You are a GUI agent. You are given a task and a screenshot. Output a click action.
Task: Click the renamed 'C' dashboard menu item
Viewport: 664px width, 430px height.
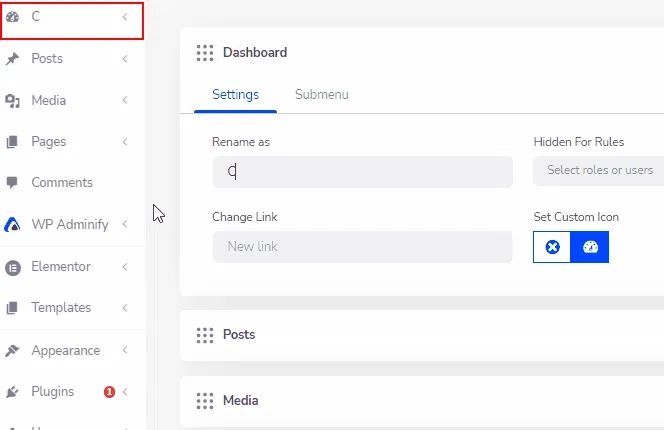pos(72,21)
